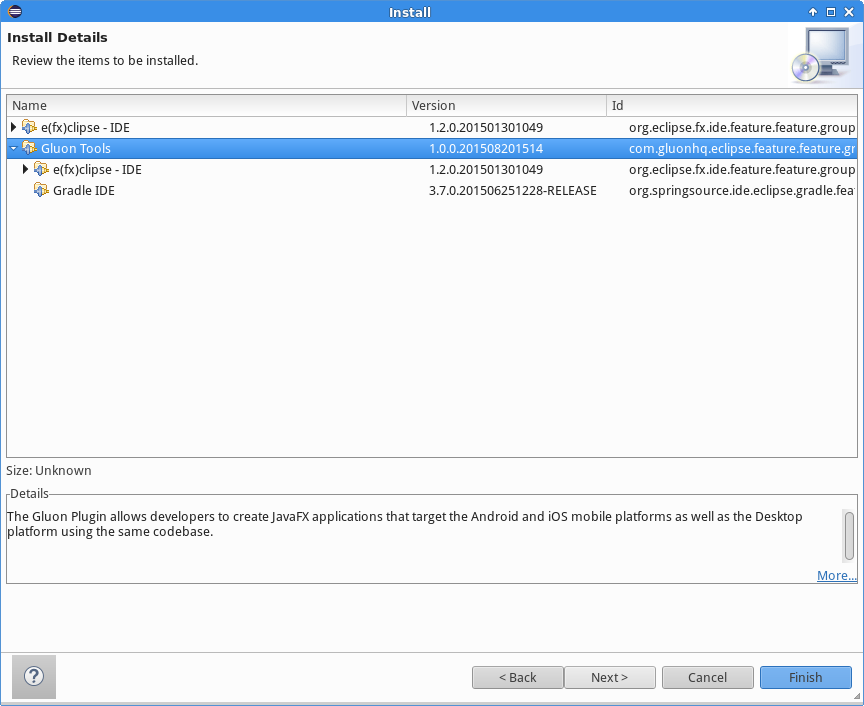Sort by the Version column header

[x=506, y=105]
